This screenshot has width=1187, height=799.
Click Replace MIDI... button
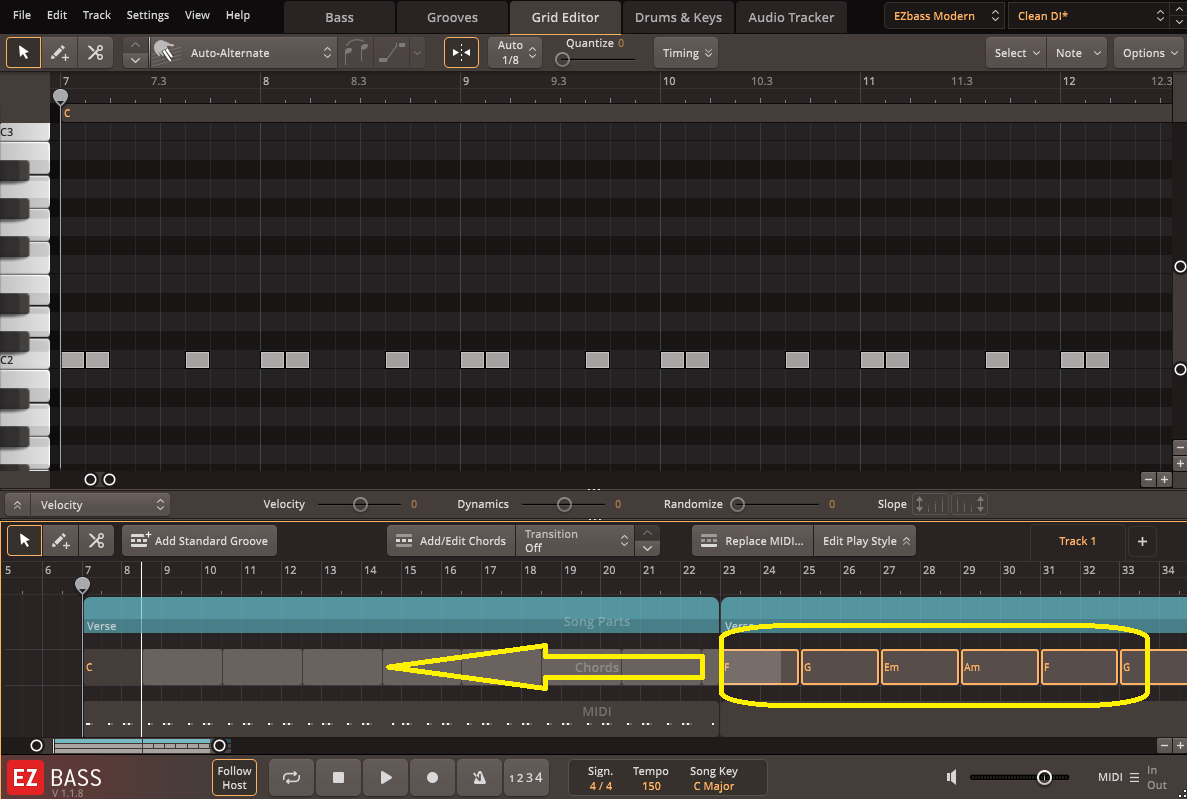752,541
